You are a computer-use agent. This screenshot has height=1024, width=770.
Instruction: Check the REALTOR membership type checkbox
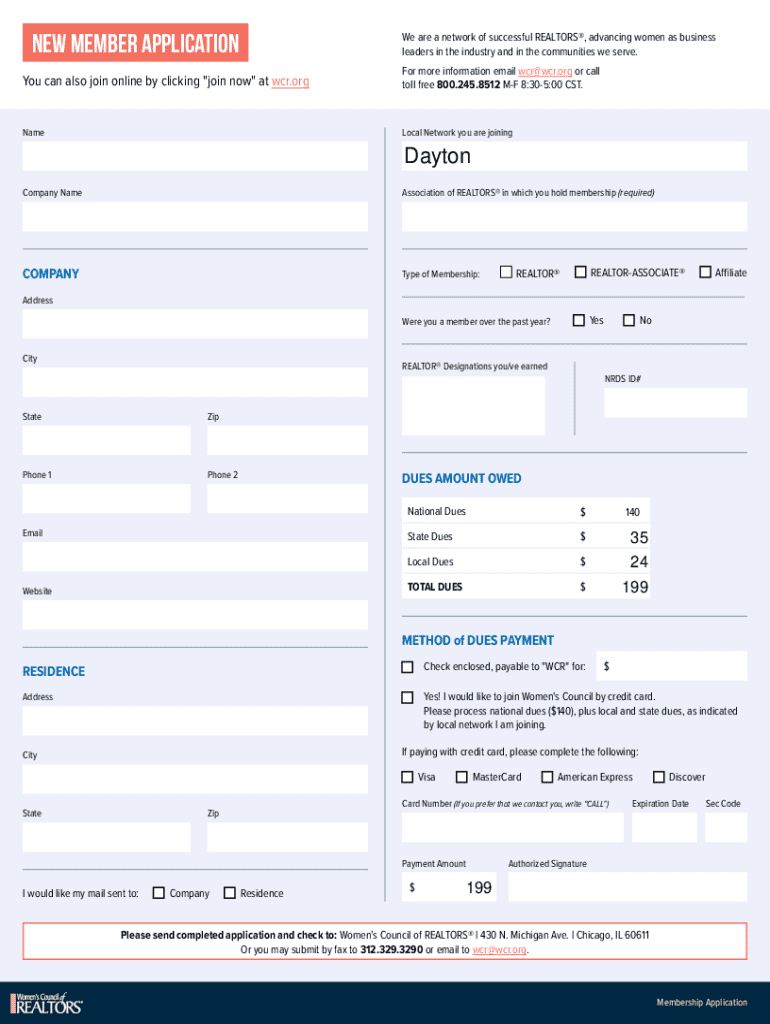coord(506,272)
